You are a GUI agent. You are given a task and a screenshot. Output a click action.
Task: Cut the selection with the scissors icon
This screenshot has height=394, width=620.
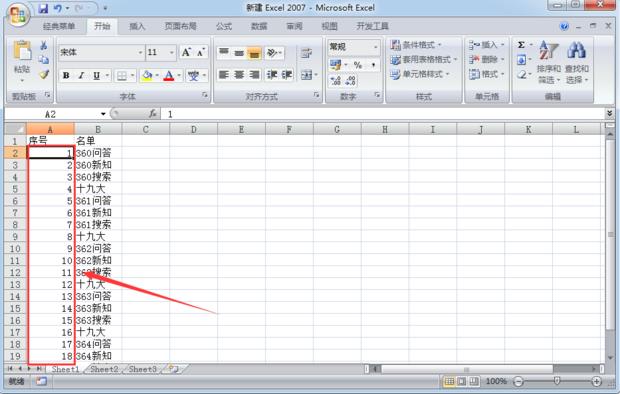tap(43, 45)
